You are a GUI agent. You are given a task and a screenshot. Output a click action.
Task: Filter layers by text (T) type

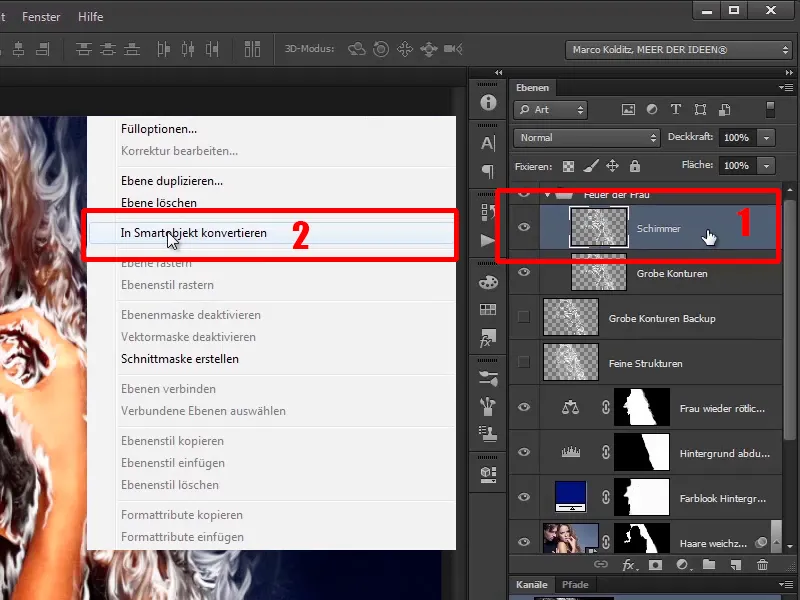point(676,109)
